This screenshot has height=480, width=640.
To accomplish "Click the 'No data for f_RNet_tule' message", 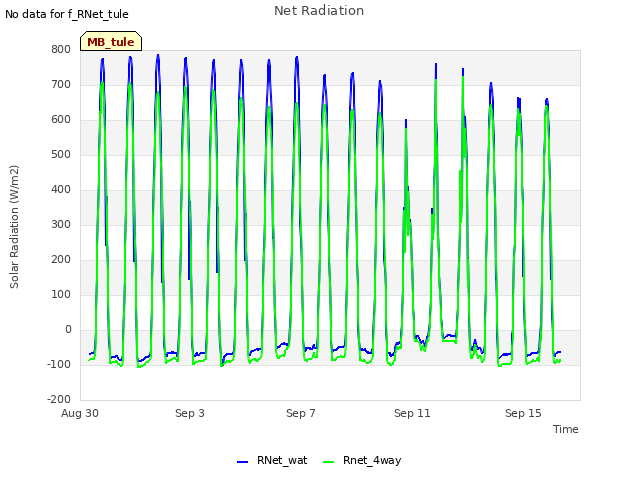I will (67, 14).
